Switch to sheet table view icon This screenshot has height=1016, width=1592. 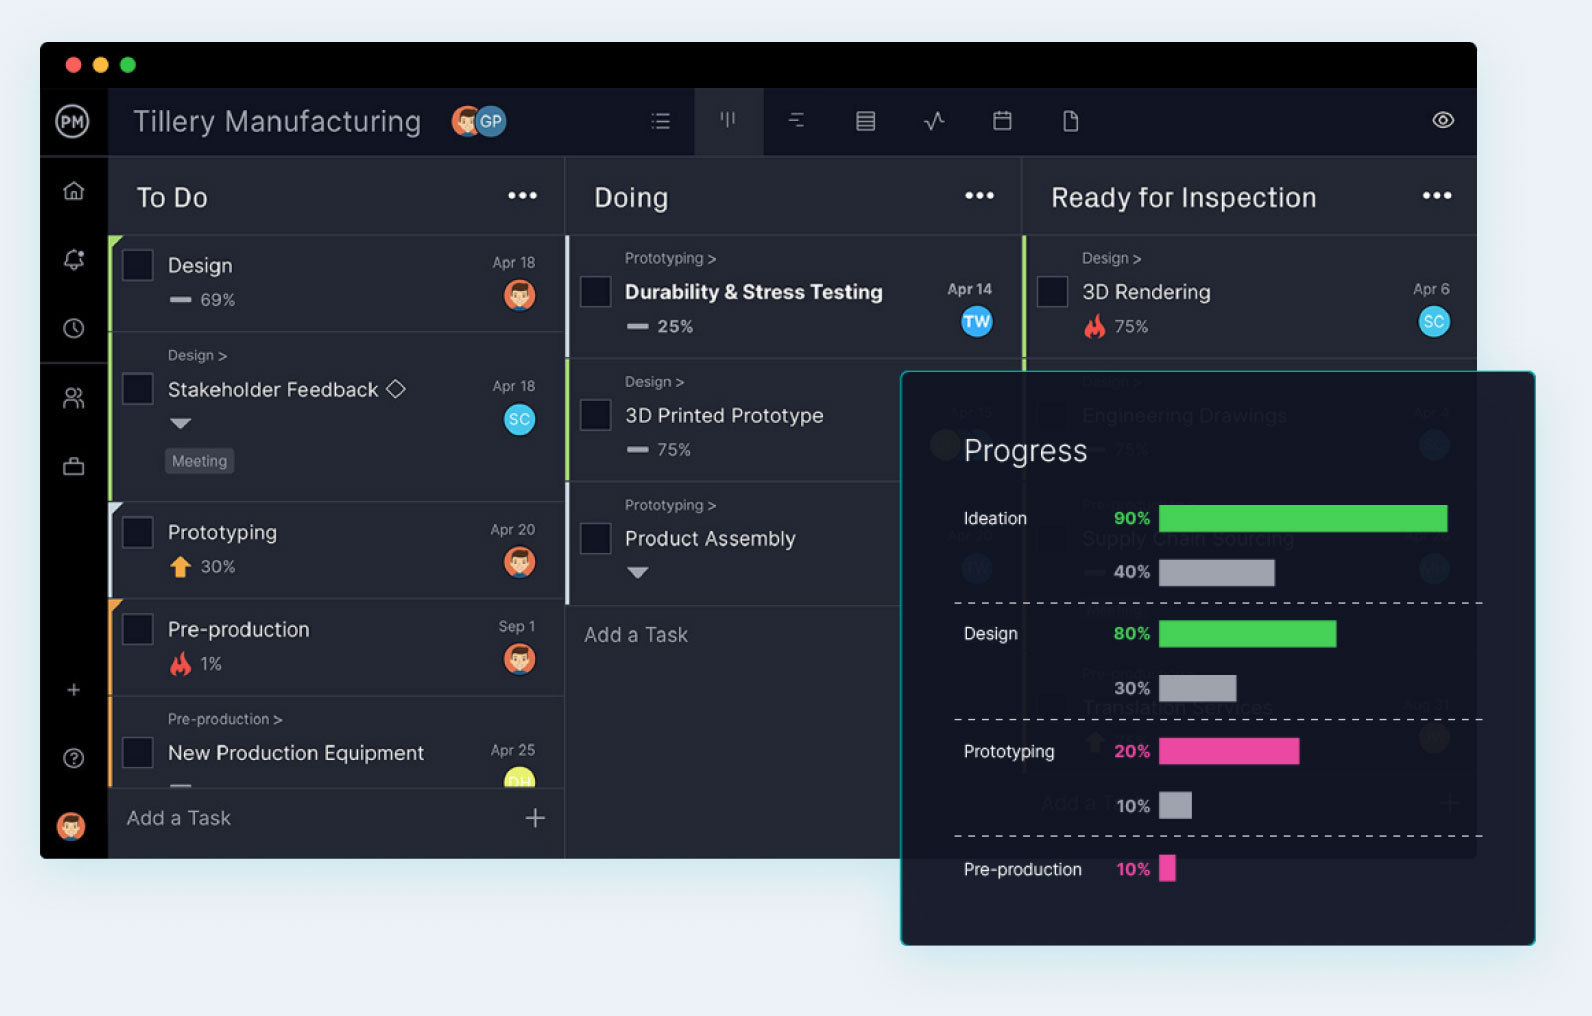[x=865, y=121]
